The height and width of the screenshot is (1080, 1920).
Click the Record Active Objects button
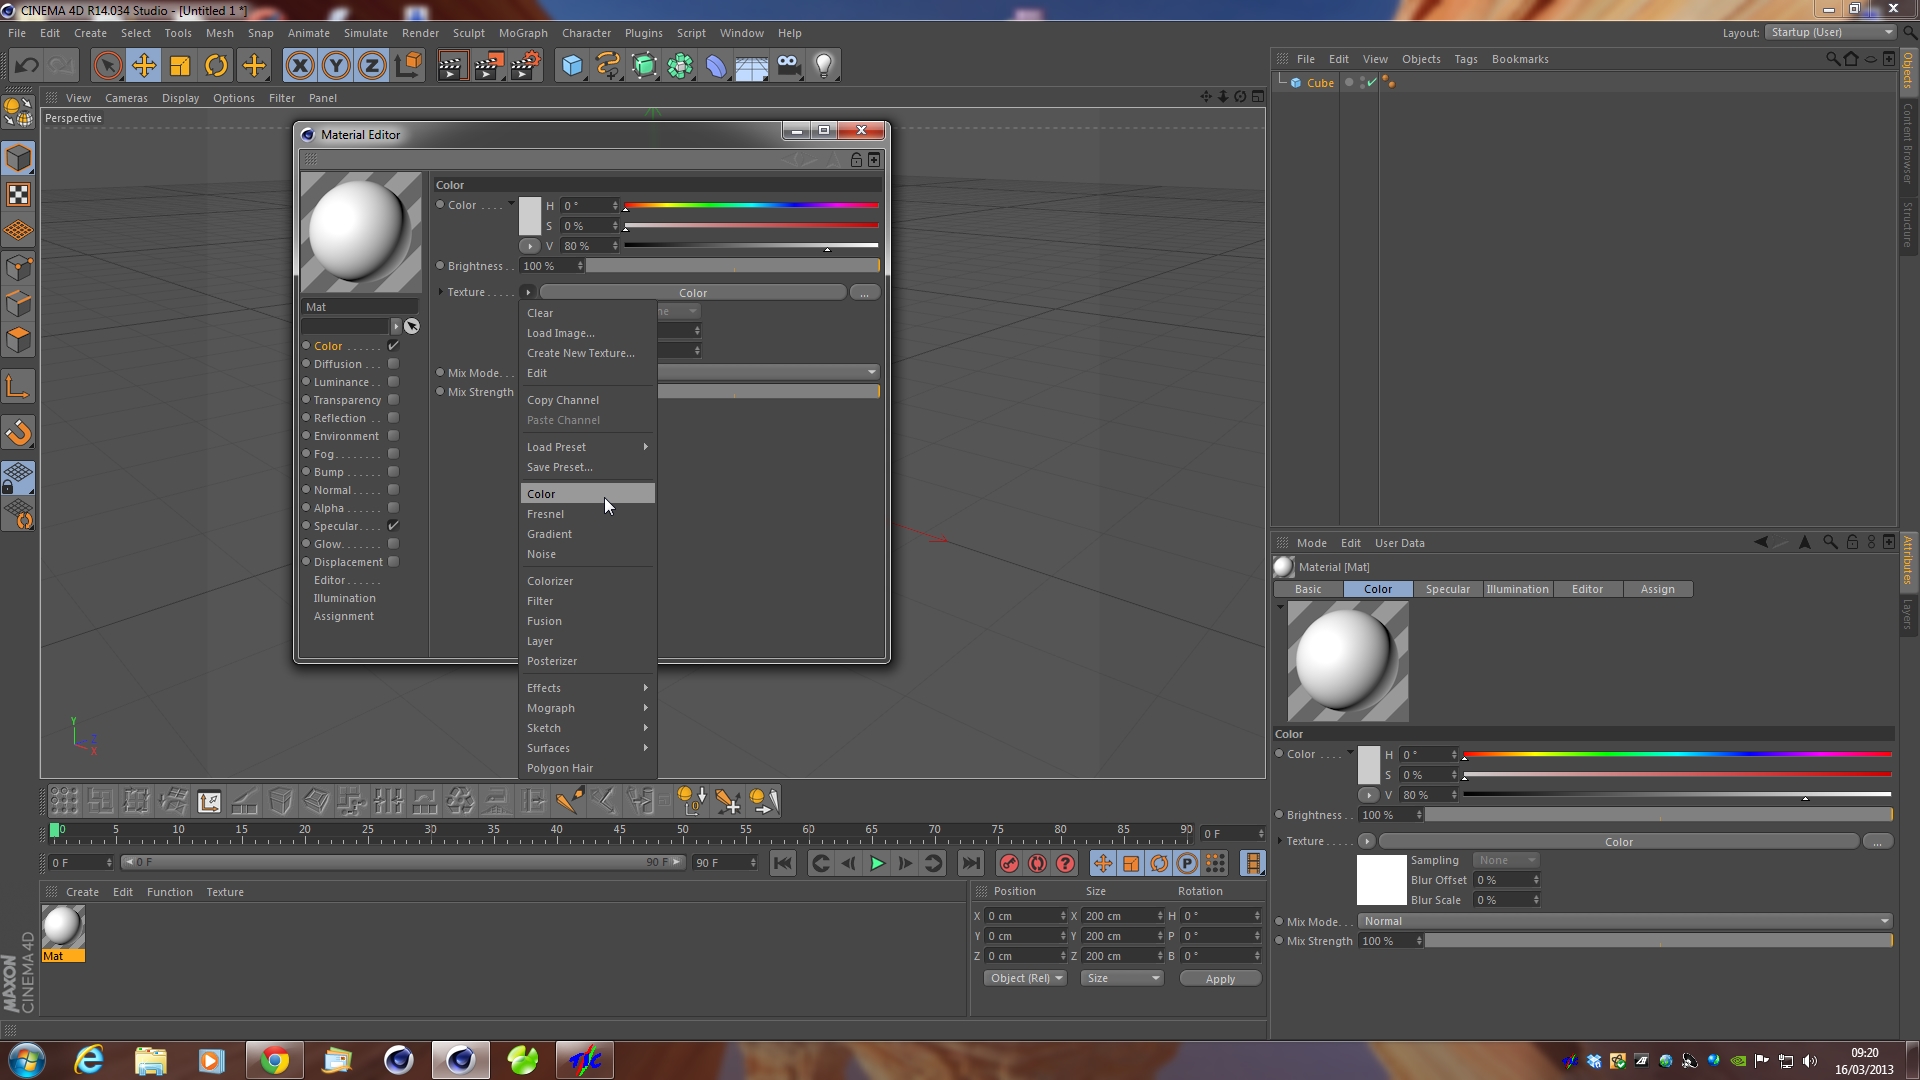(1009, 863)
